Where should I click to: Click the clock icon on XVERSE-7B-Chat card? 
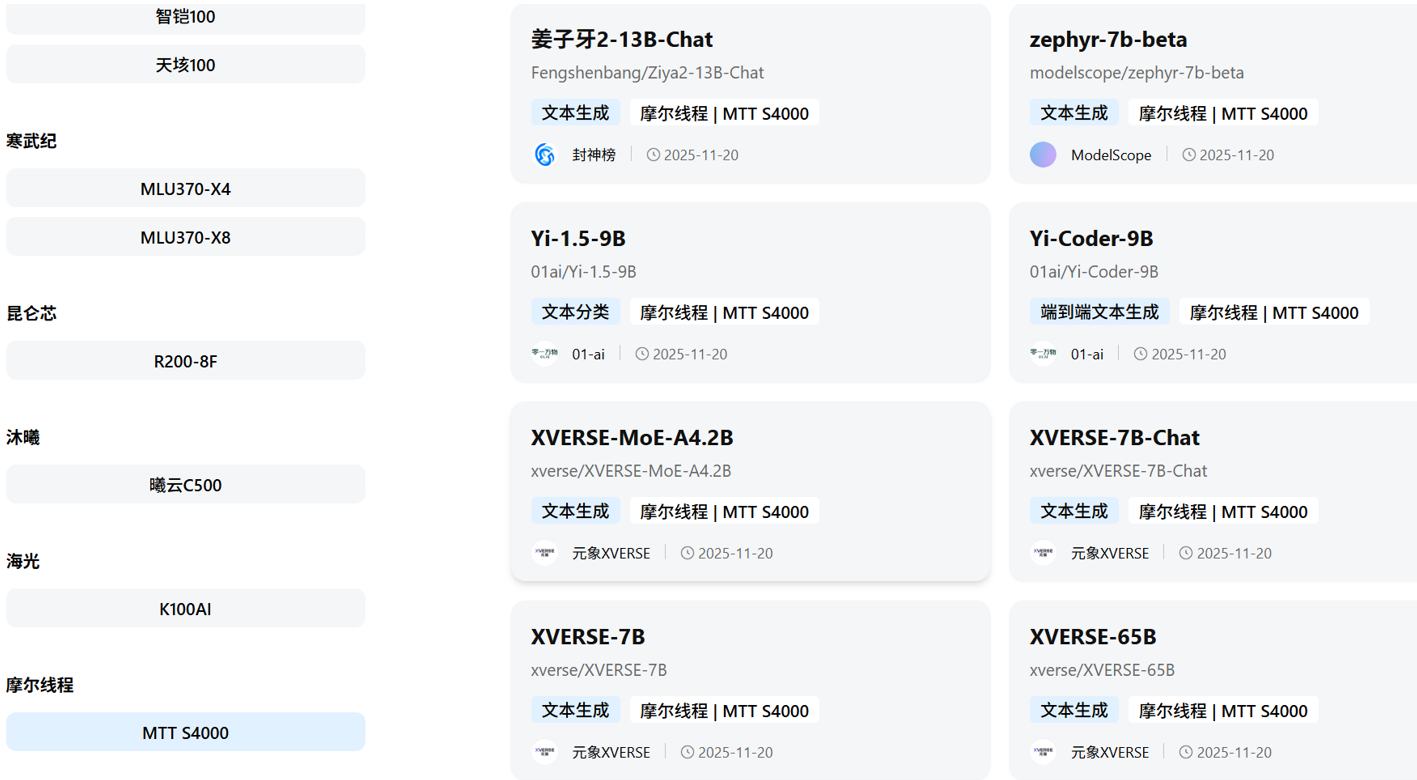click(x=1186, y=553)
